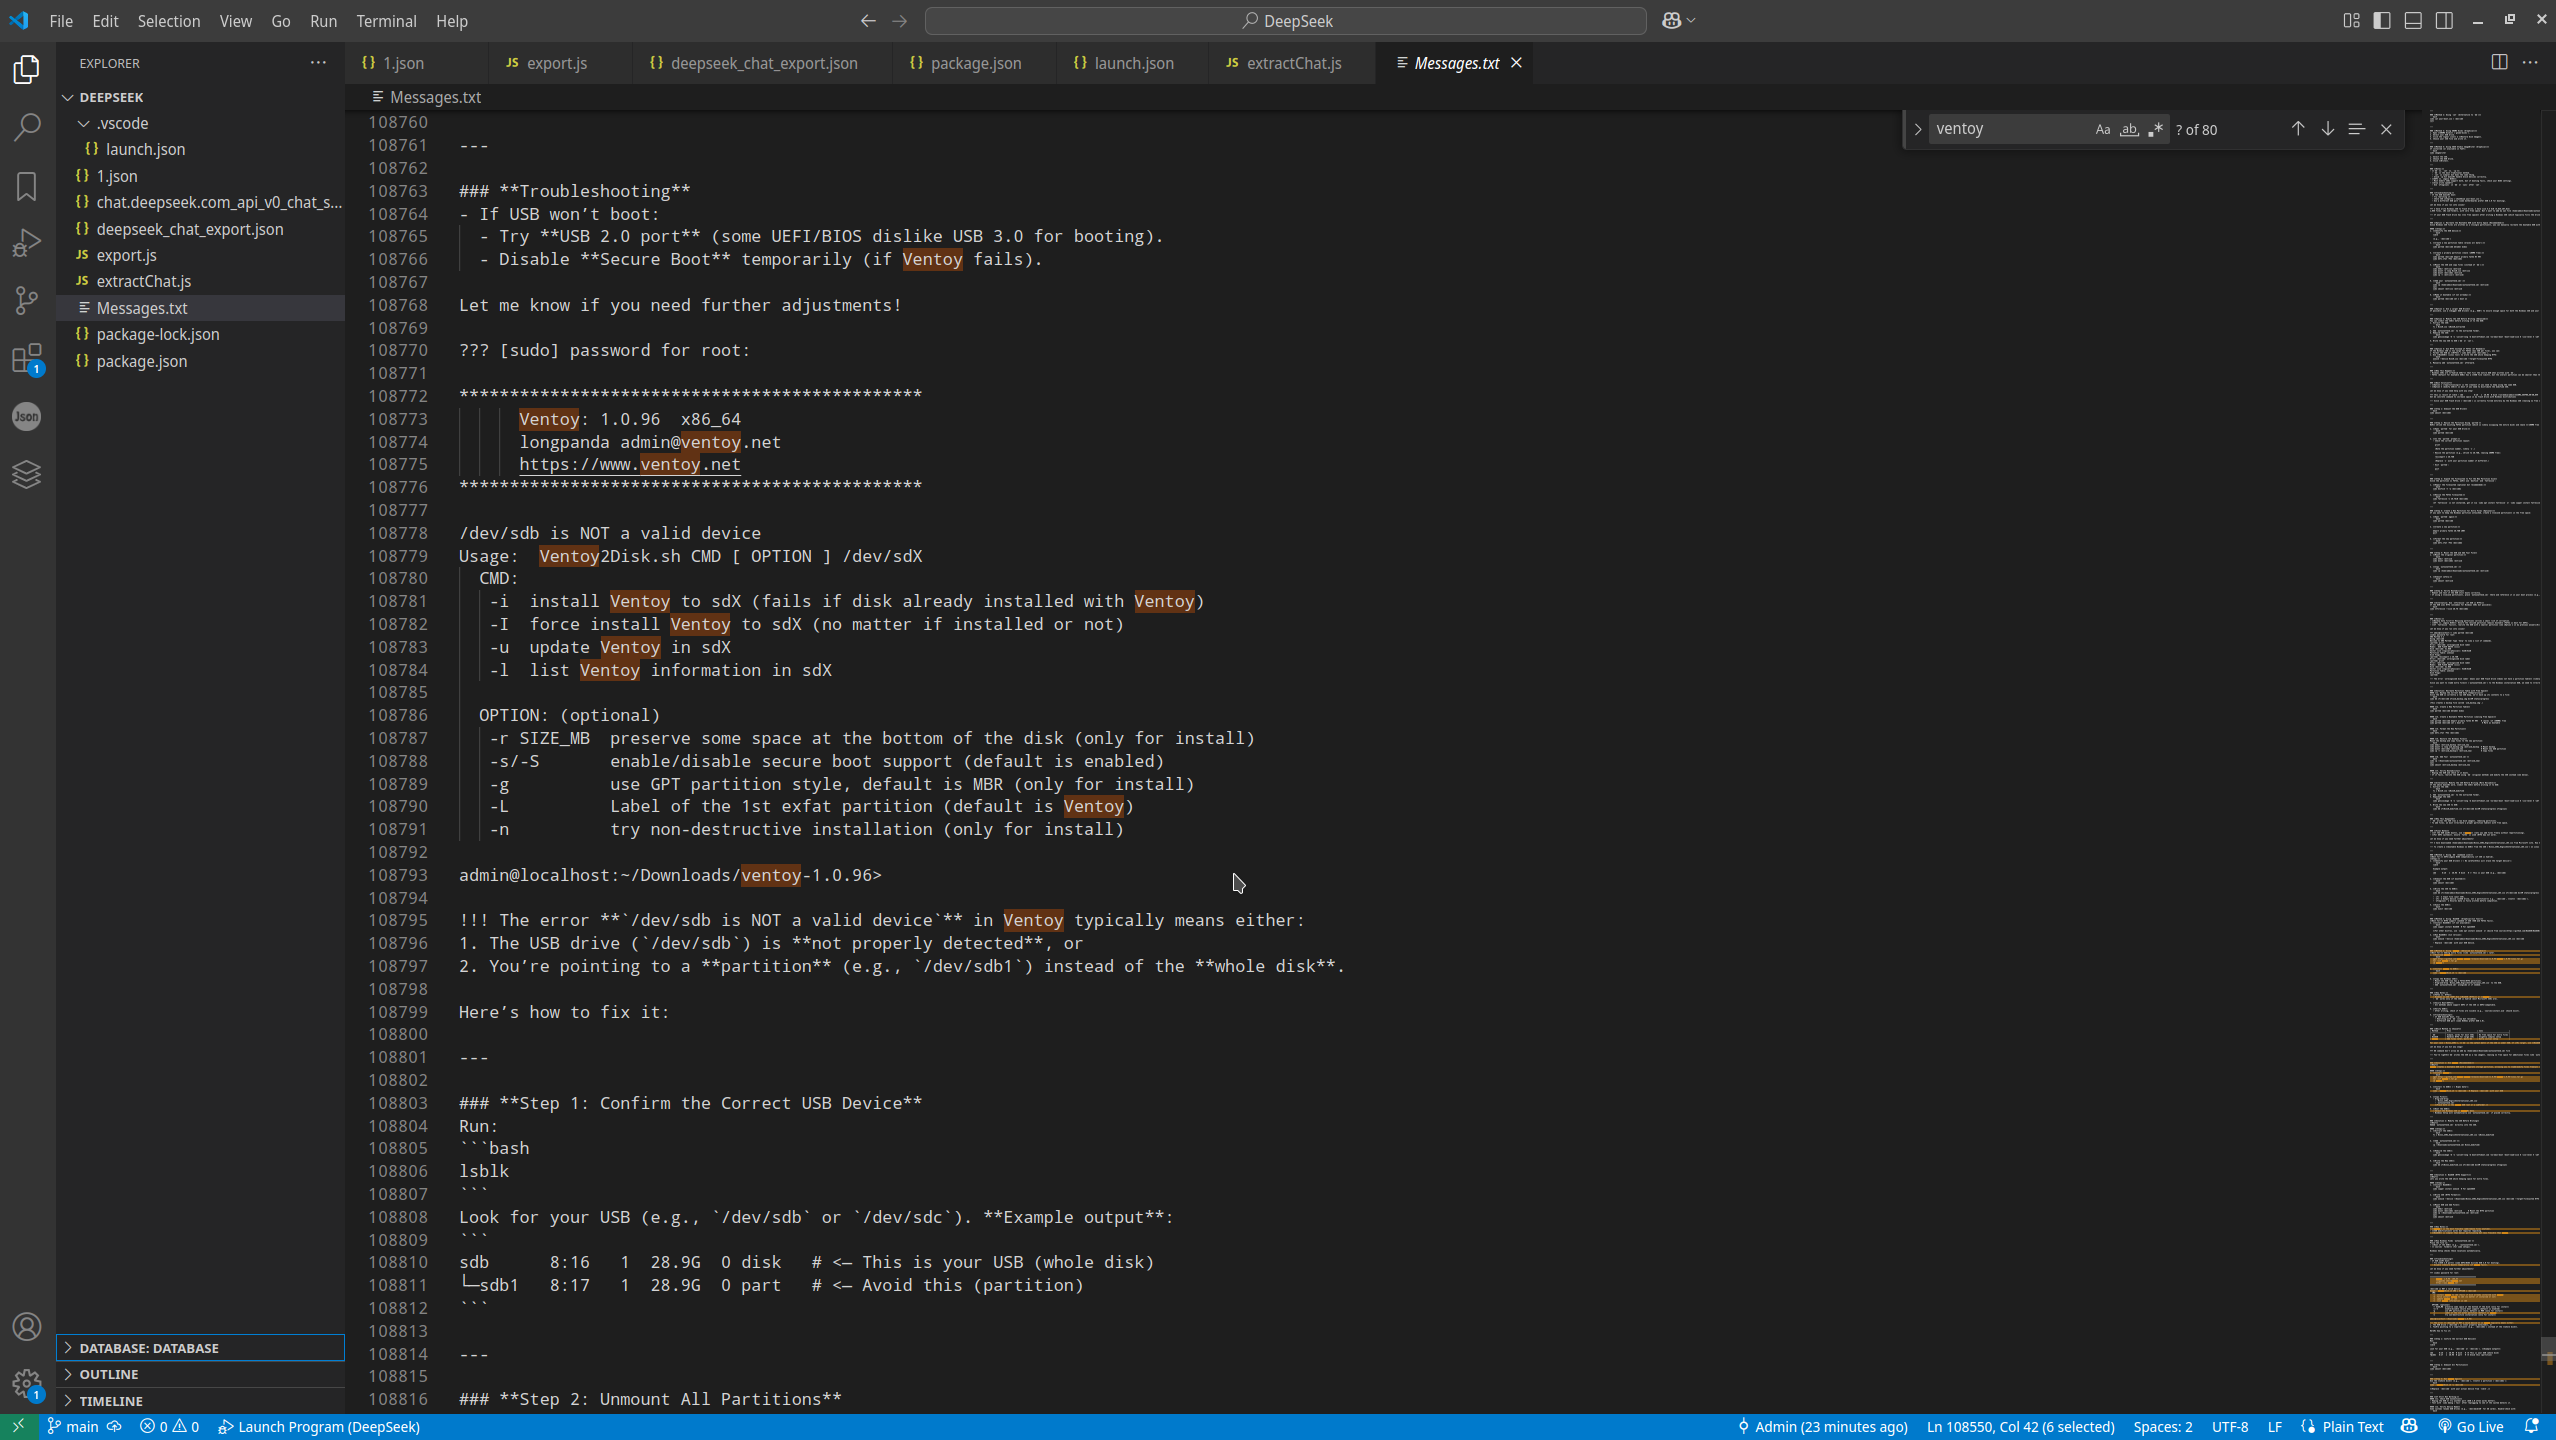2556x1440 pixels.
Task: Go to next find match arrow
Action: click(x=2327, y=129)
